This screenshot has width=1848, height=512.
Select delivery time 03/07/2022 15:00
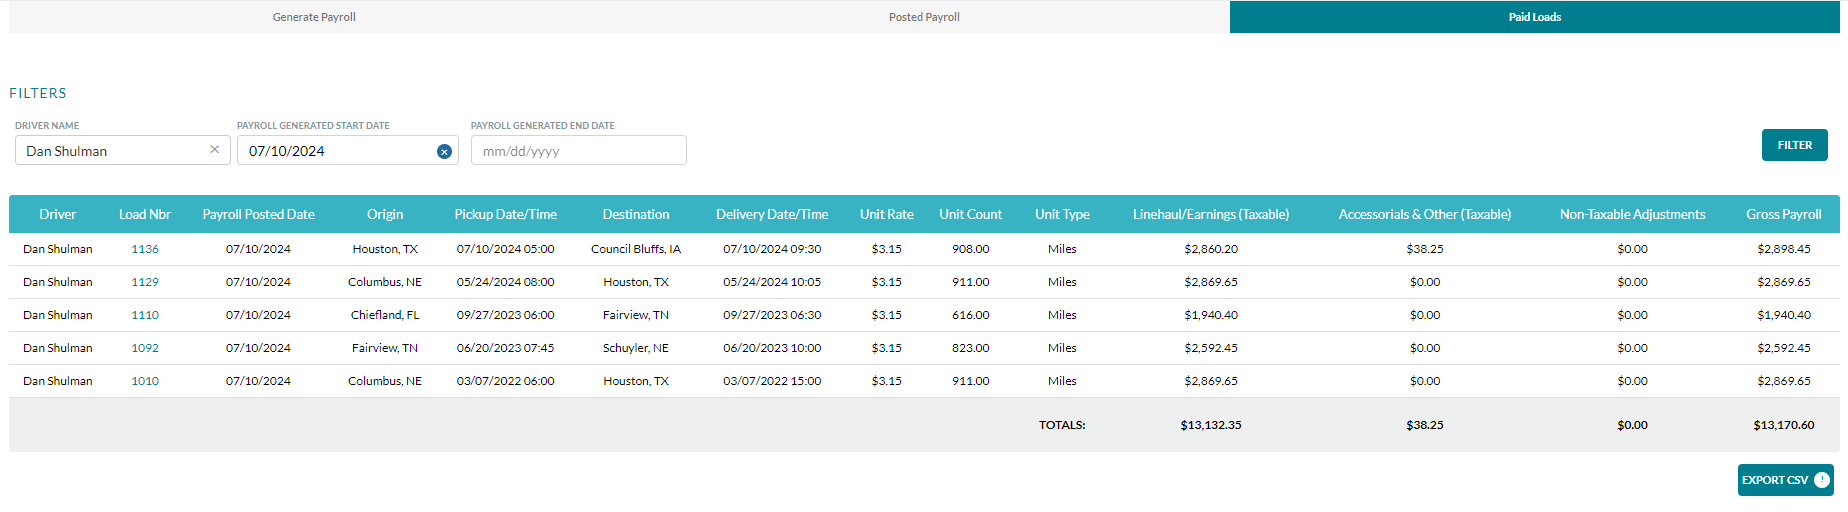(x=772, y=381)
